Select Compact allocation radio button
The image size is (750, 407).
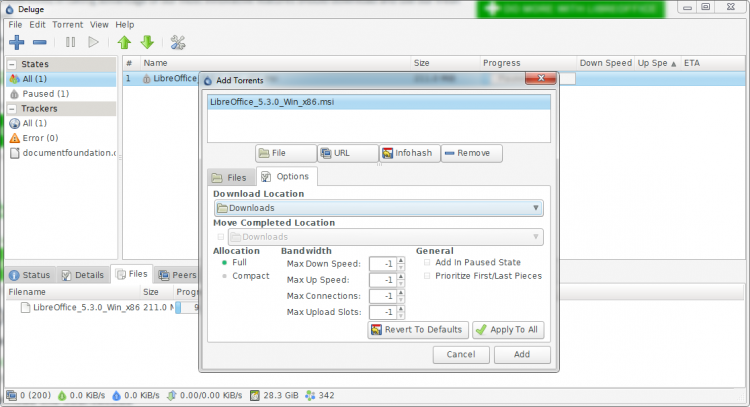[224, 276]
